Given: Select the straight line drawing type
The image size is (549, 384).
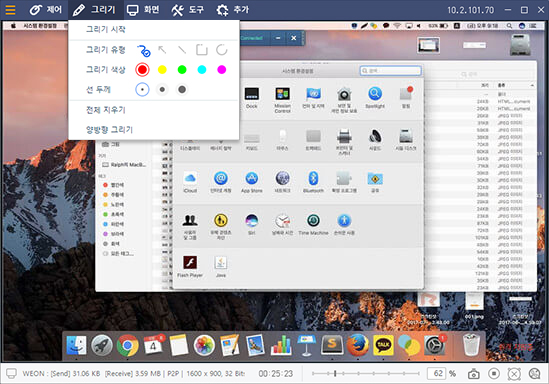Looking at the screenshot, I should point(182,50).
